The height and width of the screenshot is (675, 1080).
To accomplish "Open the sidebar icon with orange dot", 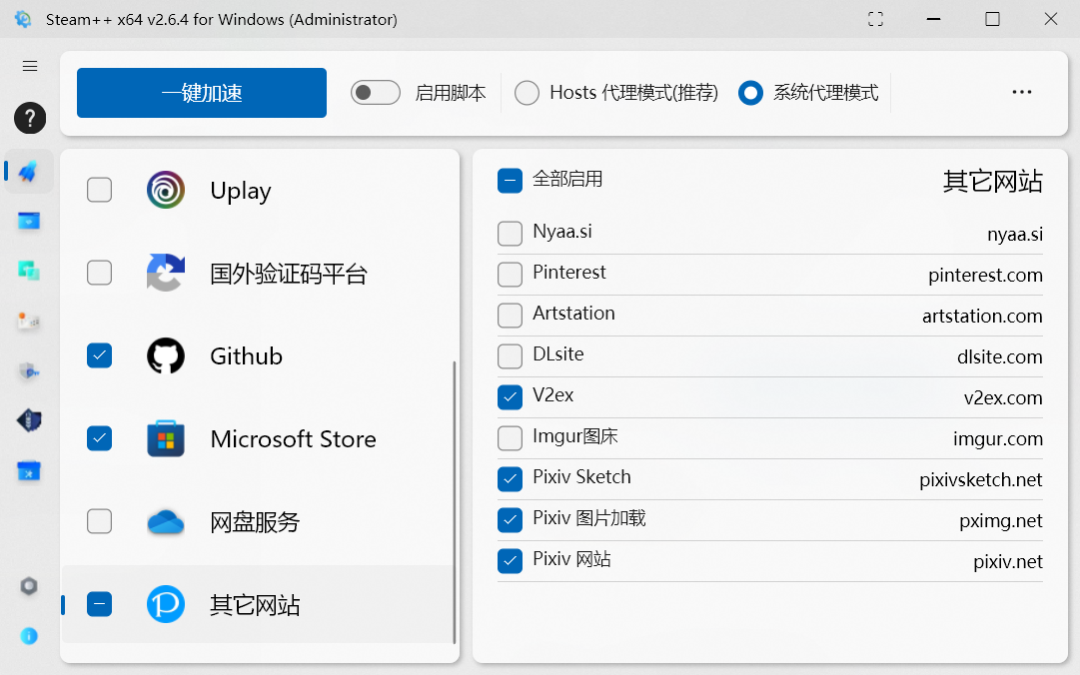I will click(29, 321).
